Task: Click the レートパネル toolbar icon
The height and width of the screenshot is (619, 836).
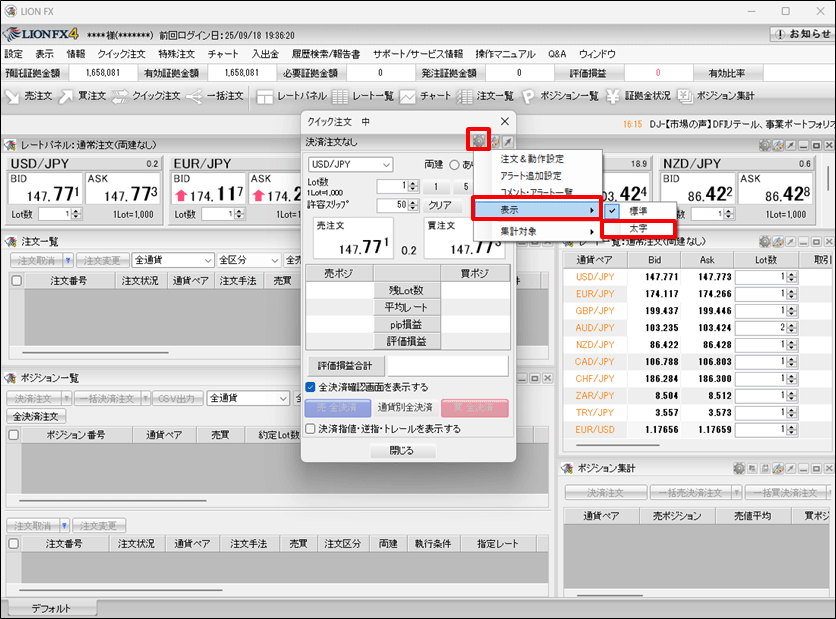Action: [292, 96]
